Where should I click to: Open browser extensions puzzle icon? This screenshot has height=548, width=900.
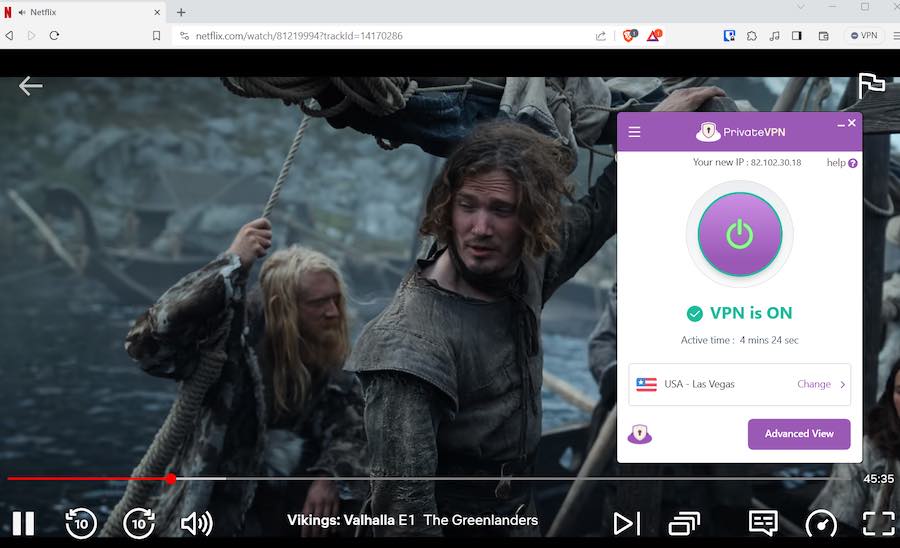[x=752, y=36]
